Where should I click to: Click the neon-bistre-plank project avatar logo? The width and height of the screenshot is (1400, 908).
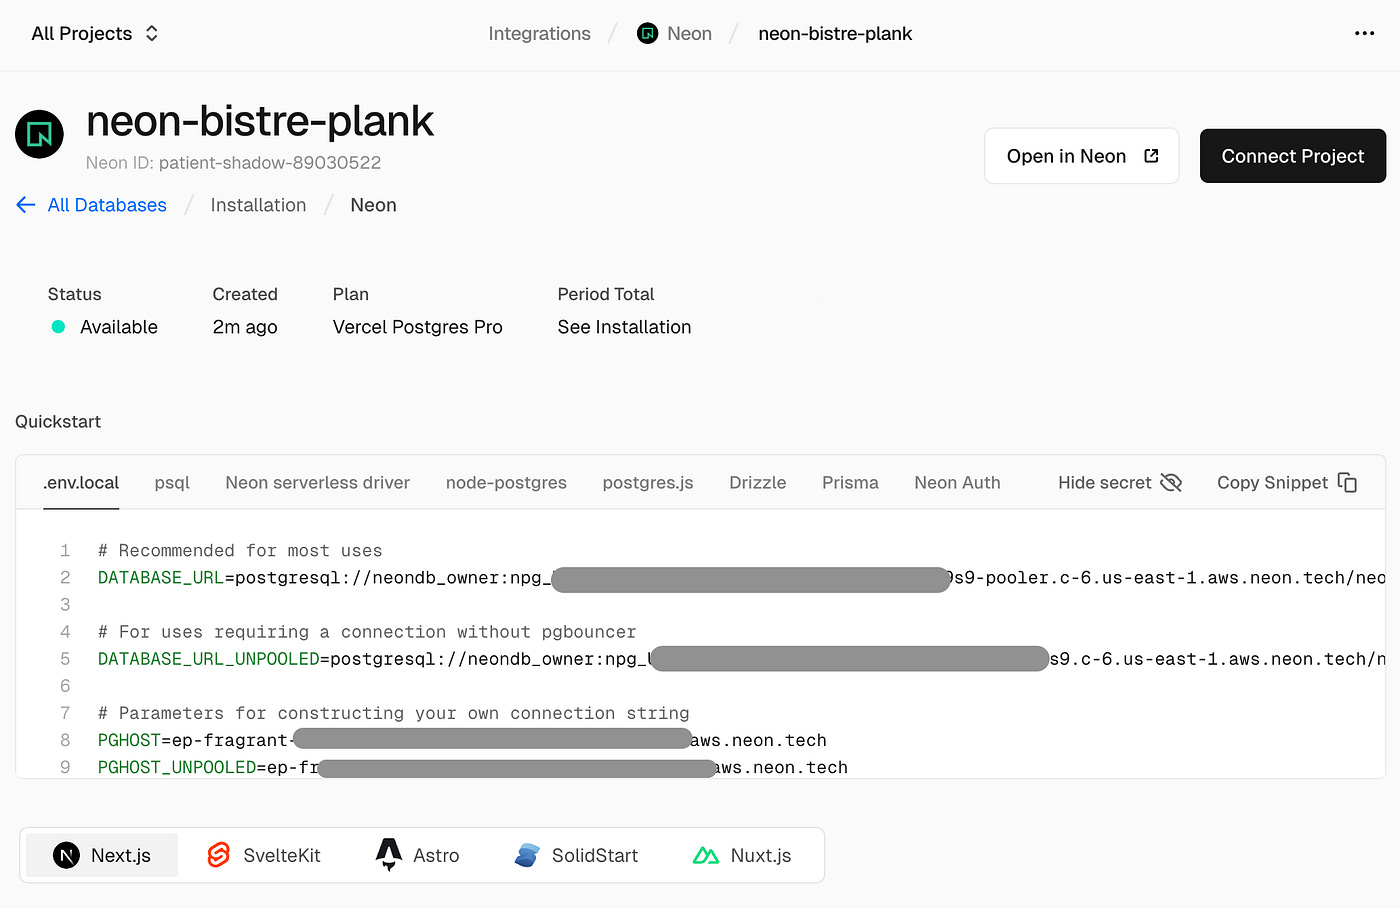(39, 134)
